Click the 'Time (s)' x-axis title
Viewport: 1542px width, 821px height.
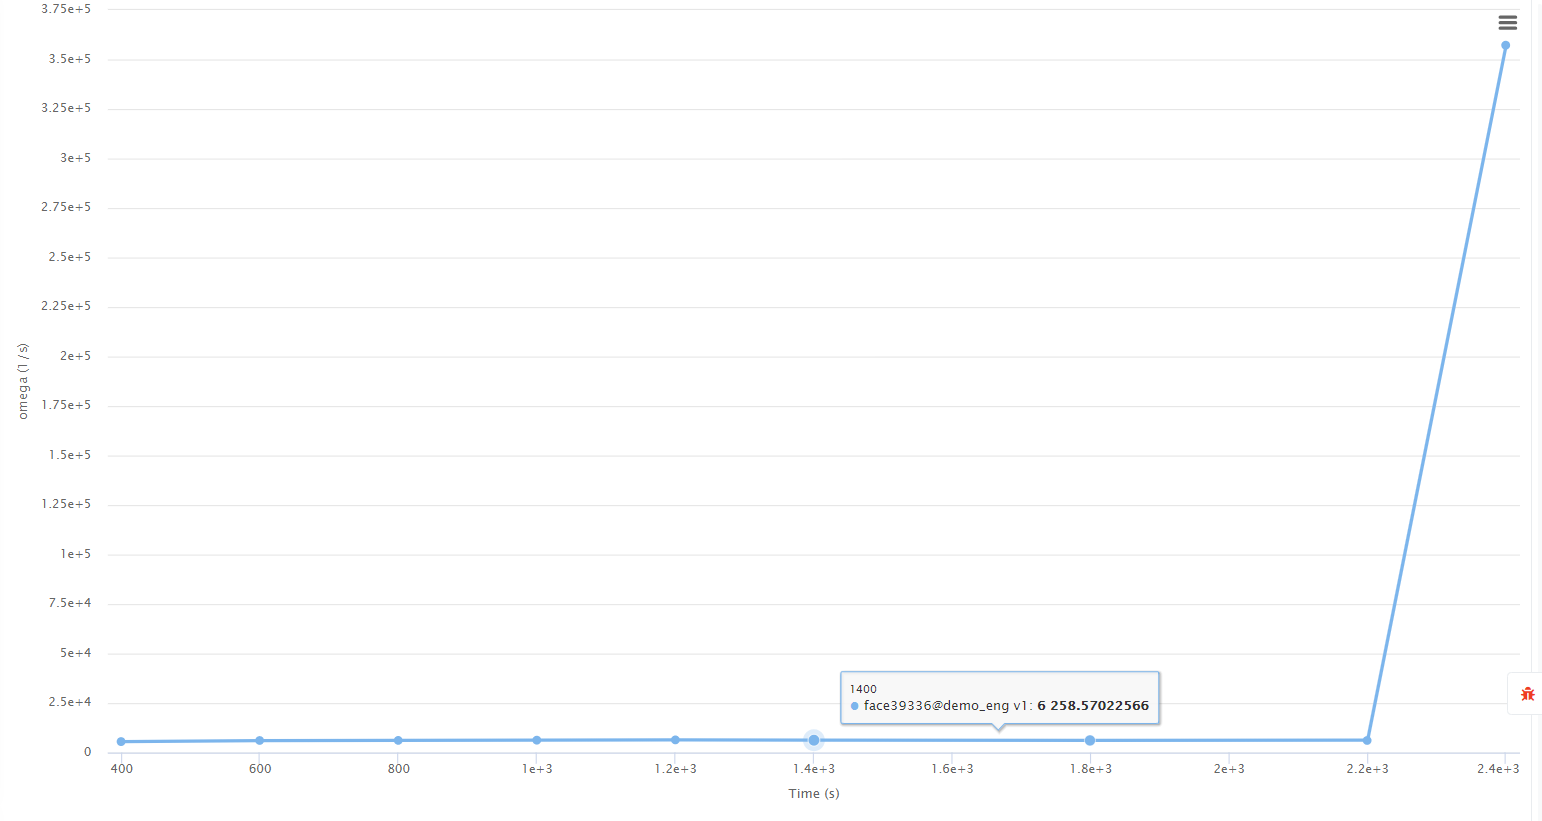coord(813,794)
